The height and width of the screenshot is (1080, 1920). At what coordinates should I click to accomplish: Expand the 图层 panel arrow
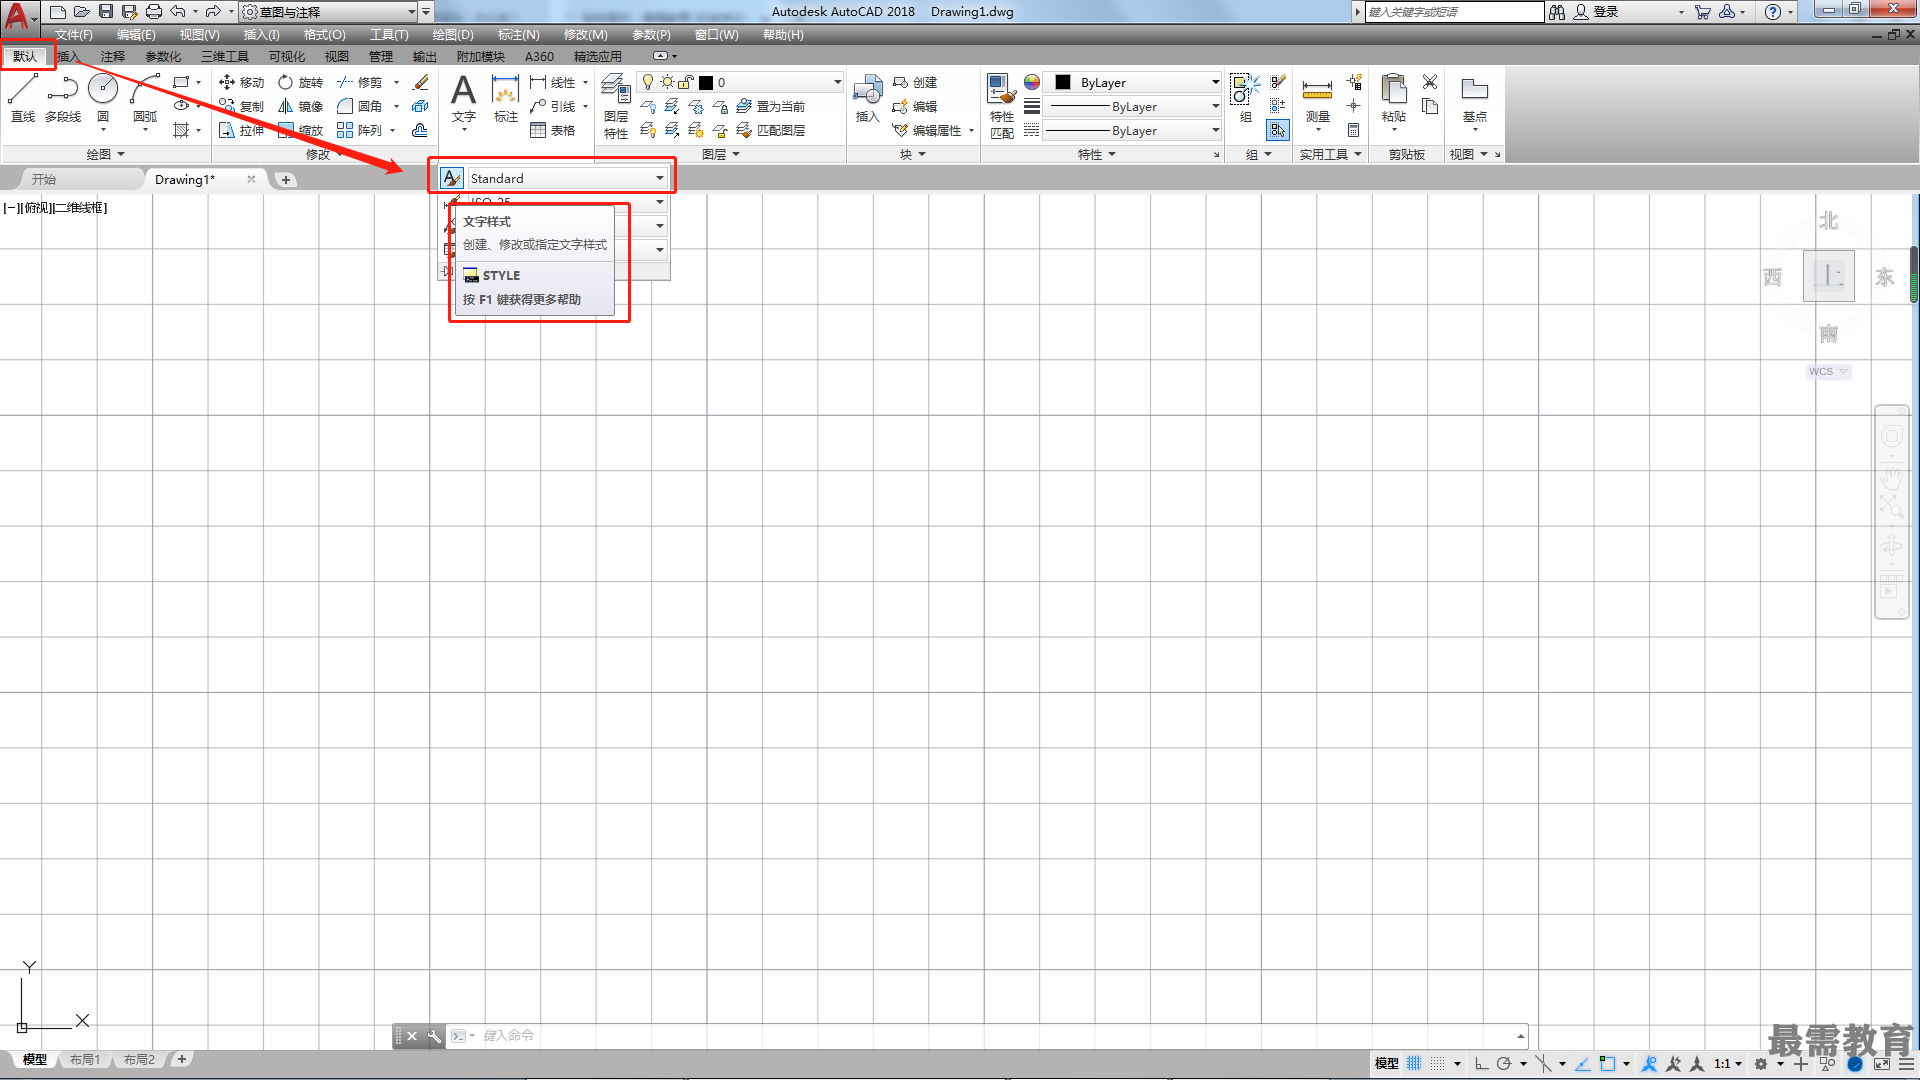coord(736,154)
